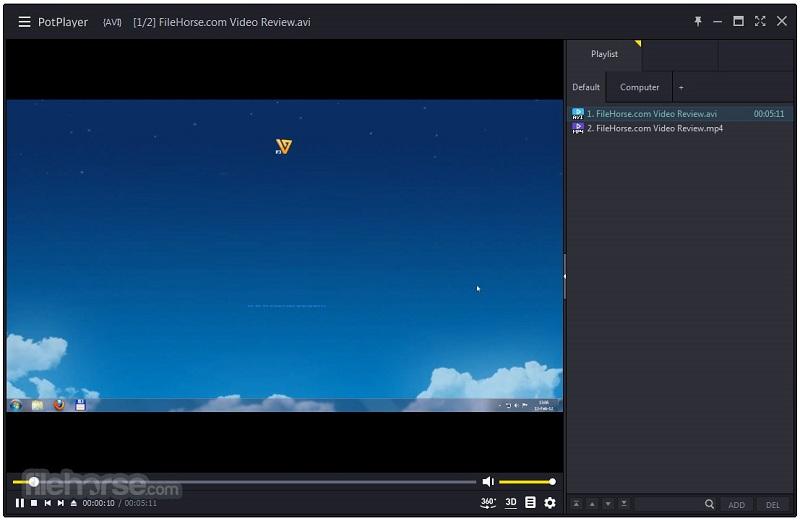
Task: Click the DEL button in playlist
Action: coord(772,505)
